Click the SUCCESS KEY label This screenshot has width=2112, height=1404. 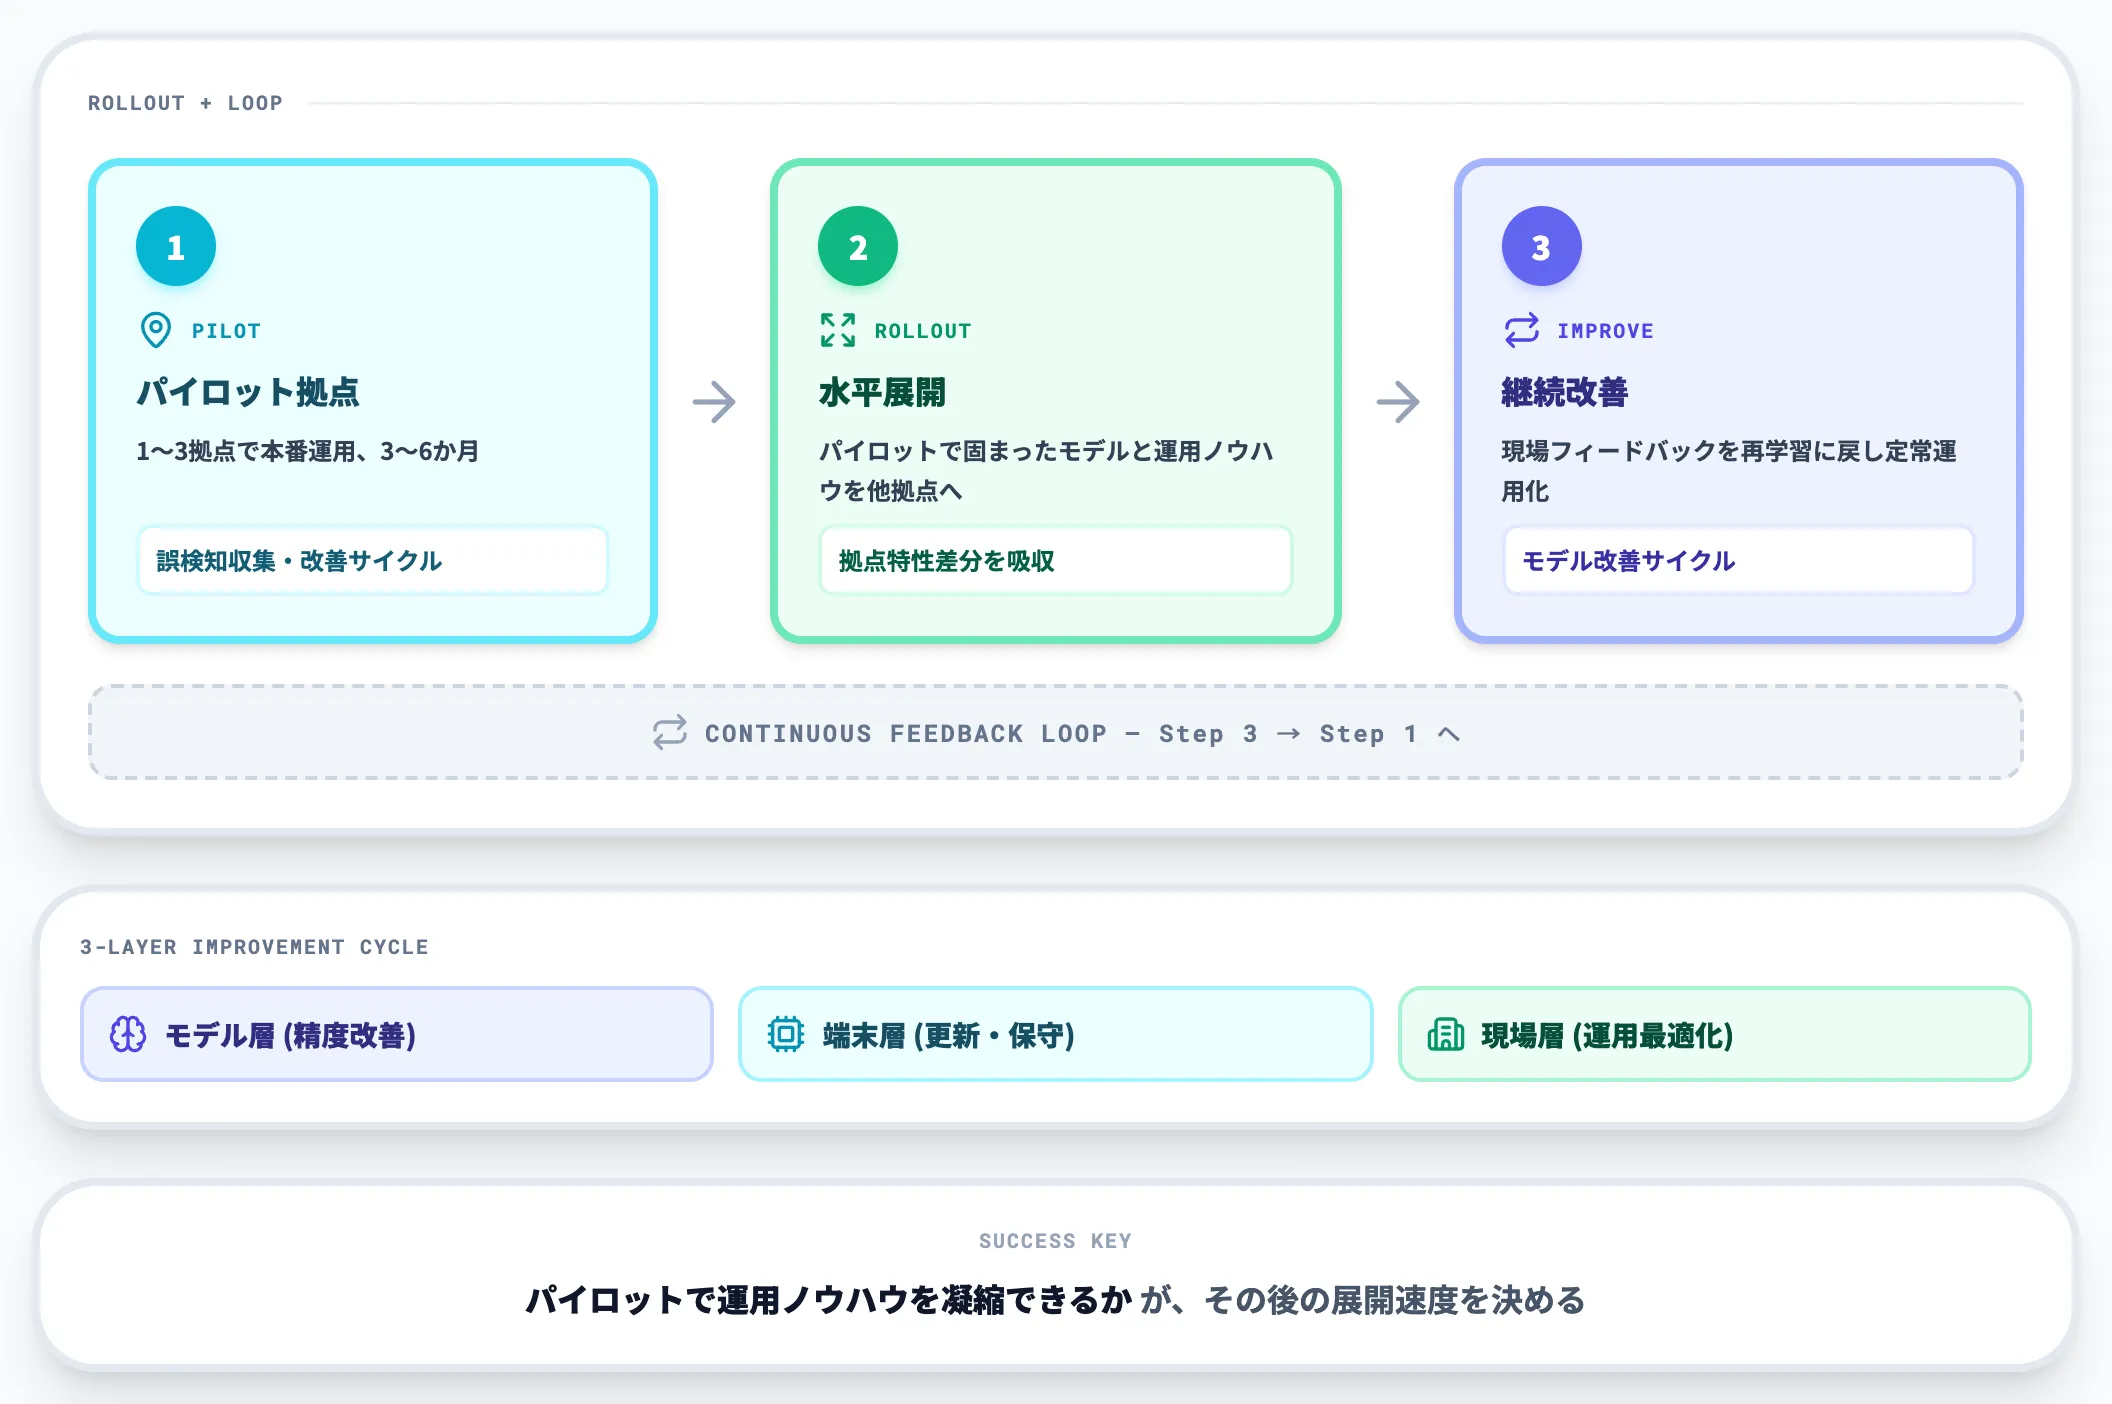[1055, 1241]
